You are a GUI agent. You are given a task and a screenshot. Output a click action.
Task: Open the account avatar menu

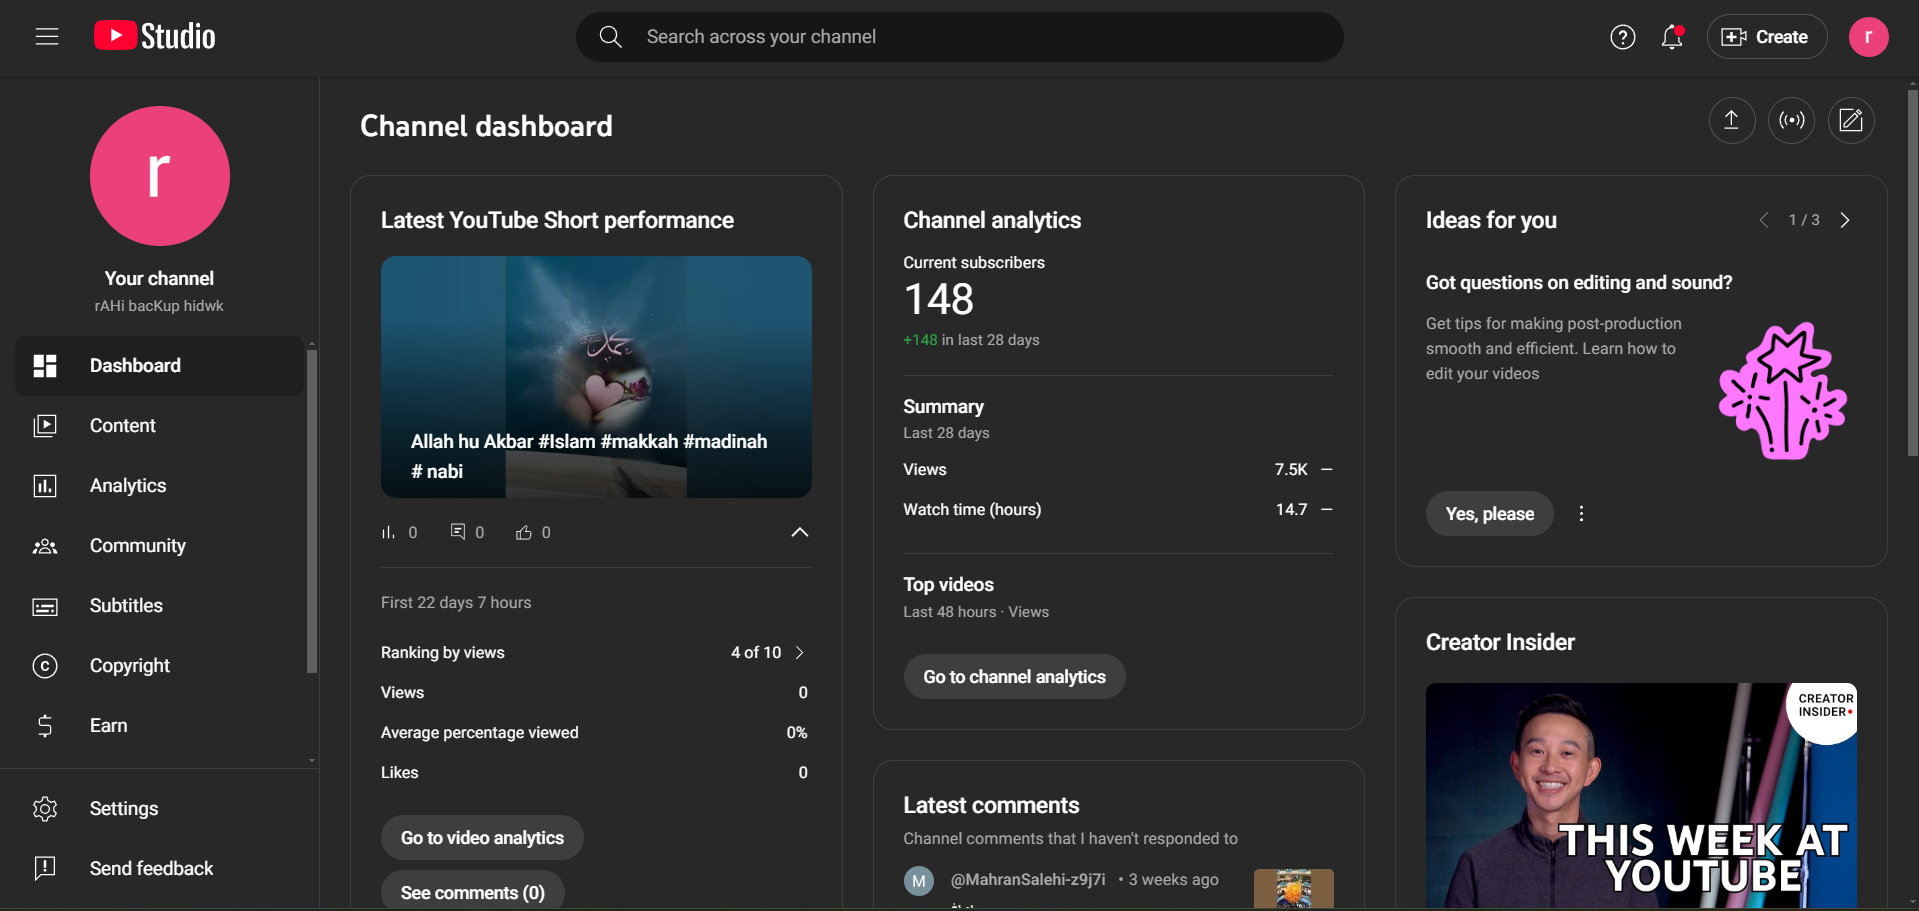pos(1868,37)
